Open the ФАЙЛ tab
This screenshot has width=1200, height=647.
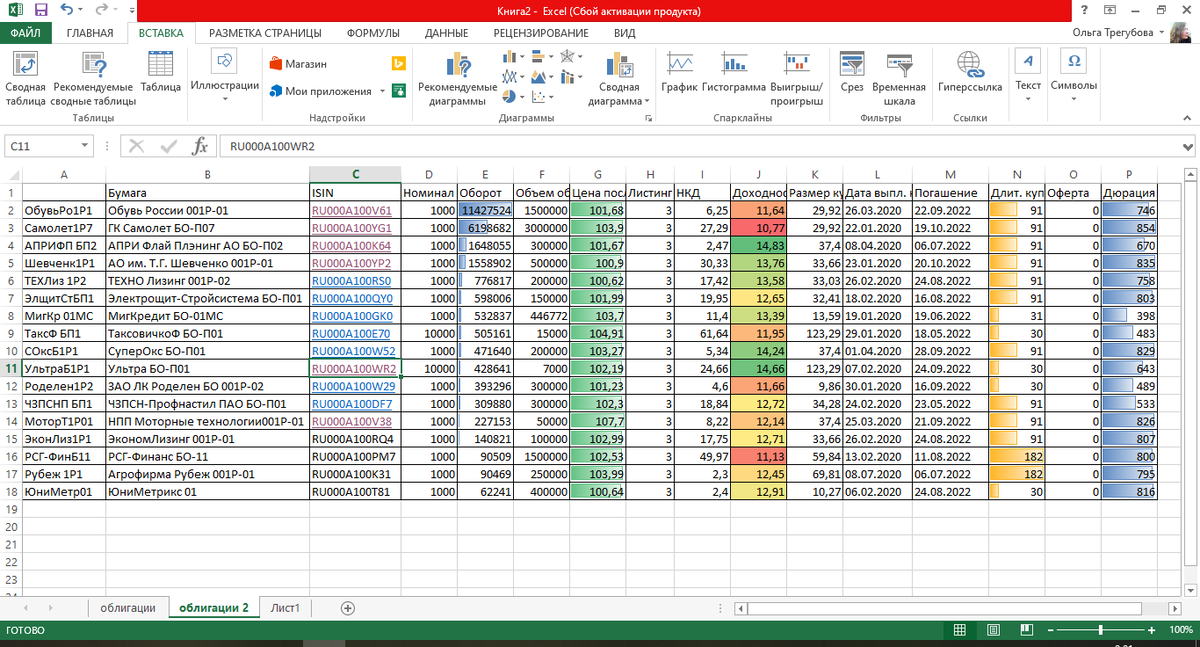pos(25,33)
